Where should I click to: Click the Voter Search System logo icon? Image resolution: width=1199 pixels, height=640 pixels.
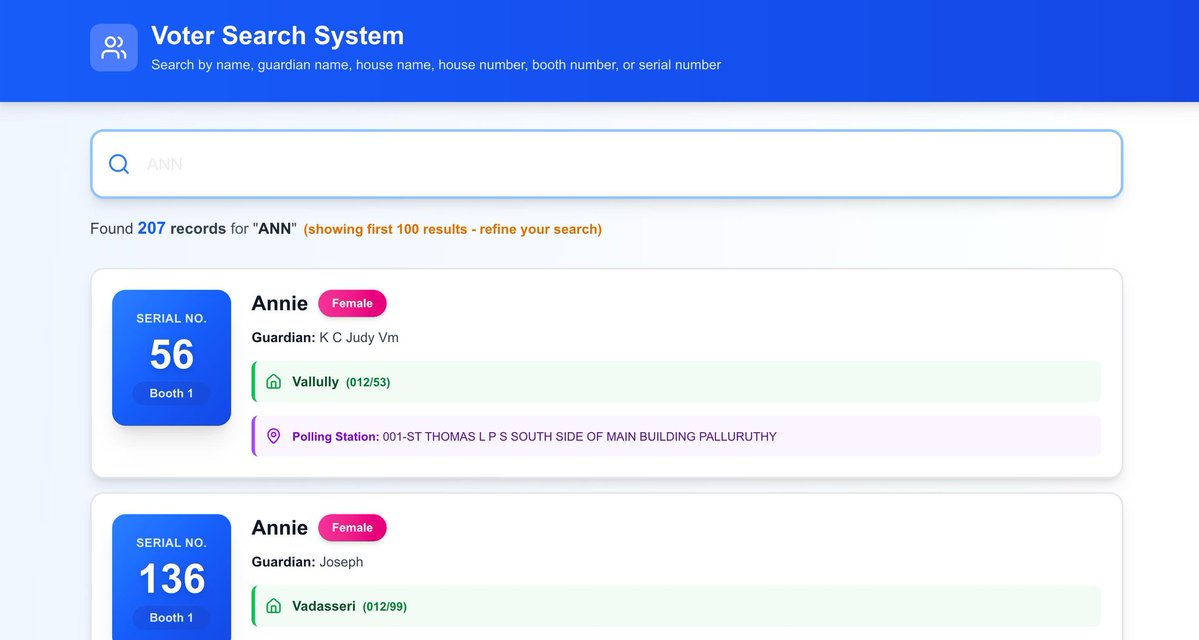point(113,46)
